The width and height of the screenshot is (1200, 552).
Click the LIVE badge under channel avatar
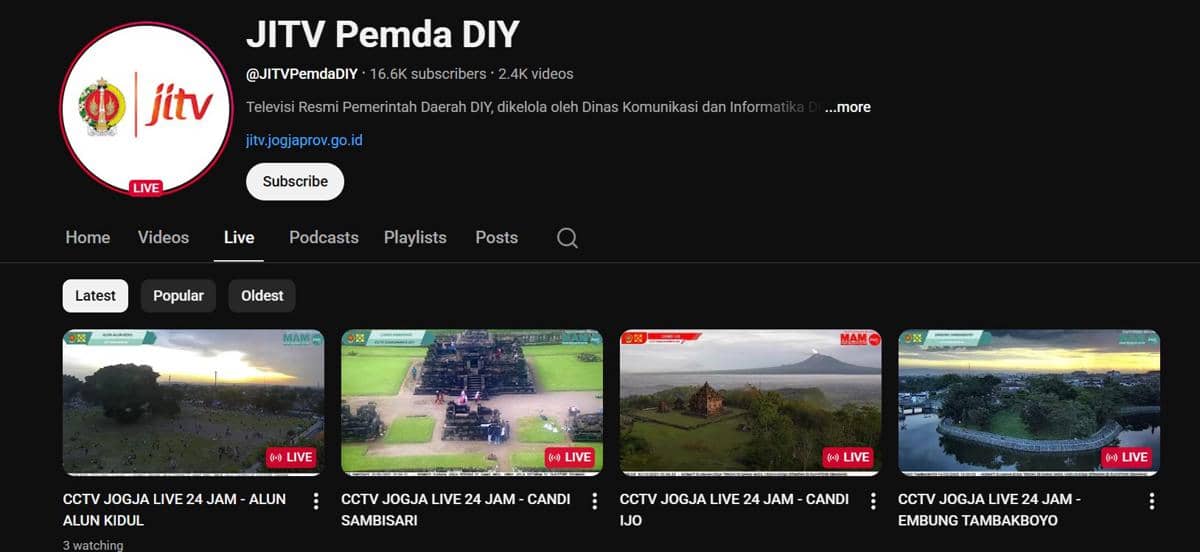pyautogui.click(x=146, y=188)
